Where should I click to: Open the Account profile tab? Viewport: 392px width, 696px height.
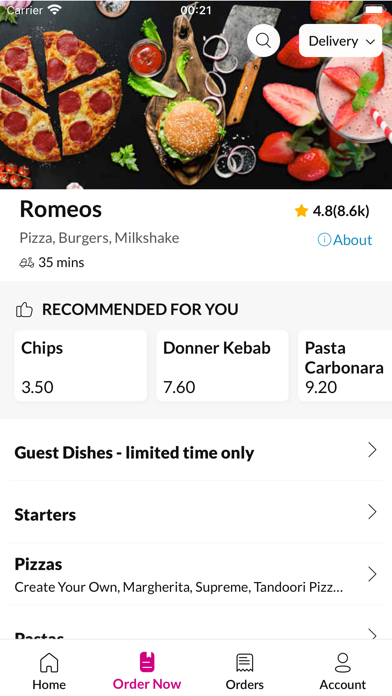343,671
